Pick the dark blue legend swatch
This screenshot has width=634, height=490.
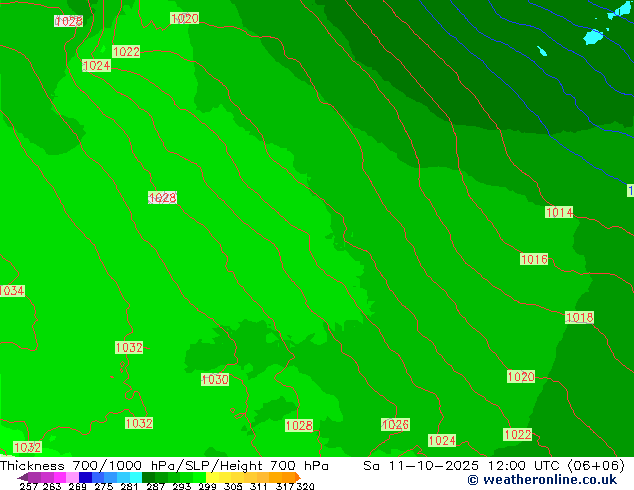[x=85, y=477]
